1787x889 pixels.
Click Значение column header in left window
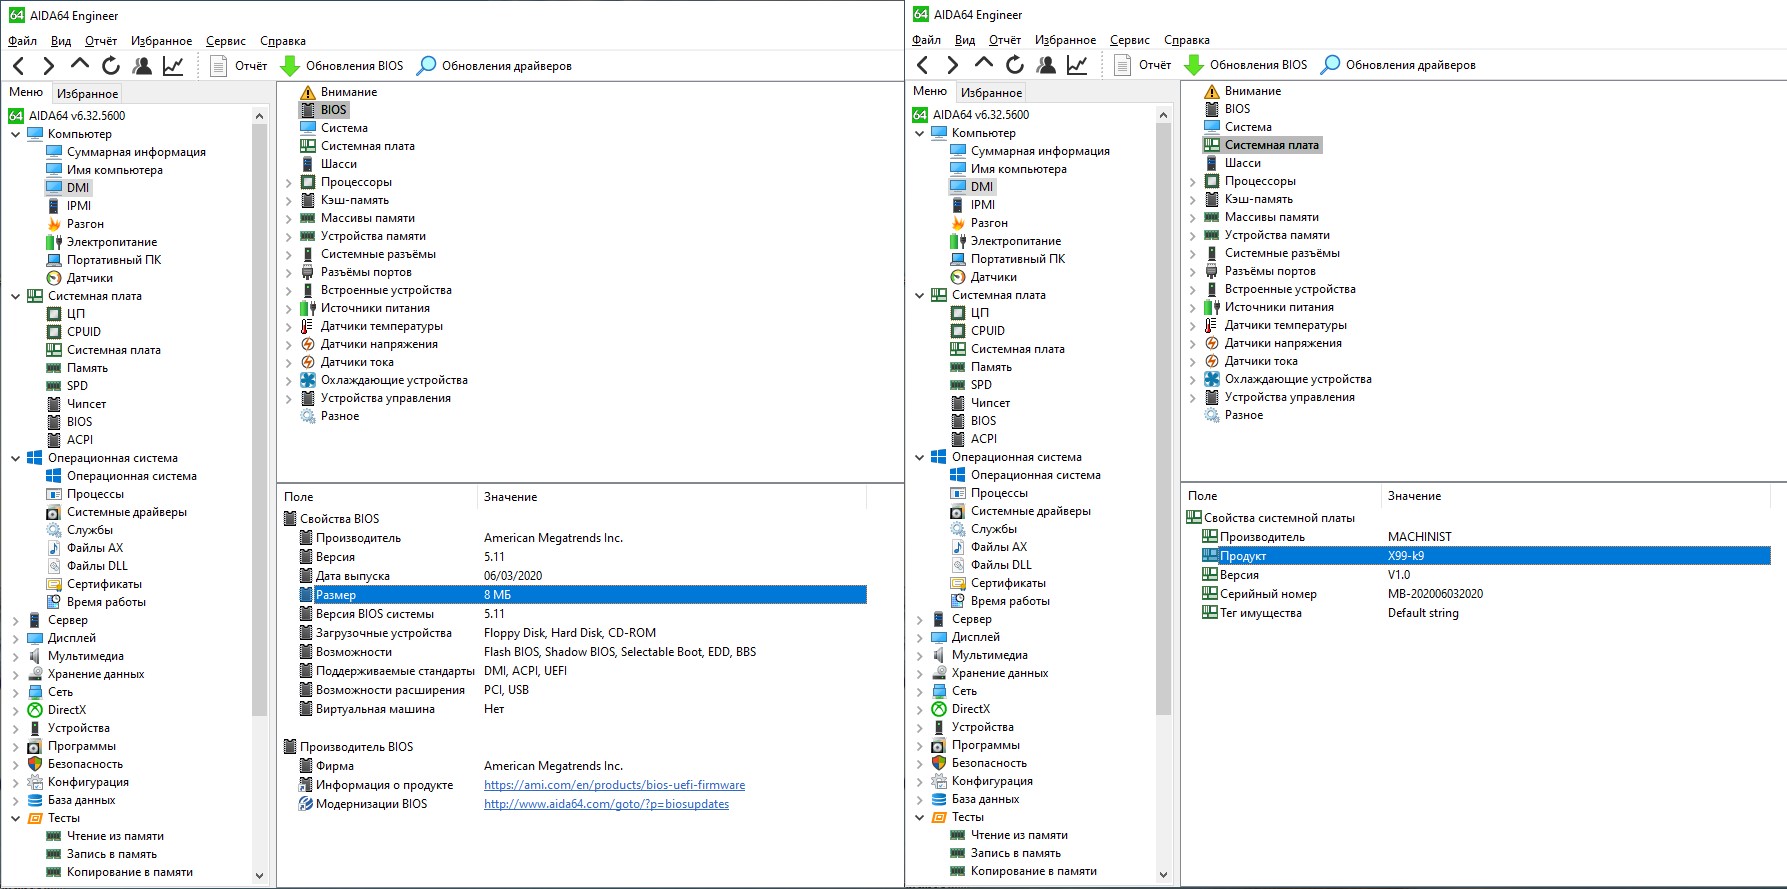click(511, 497)
